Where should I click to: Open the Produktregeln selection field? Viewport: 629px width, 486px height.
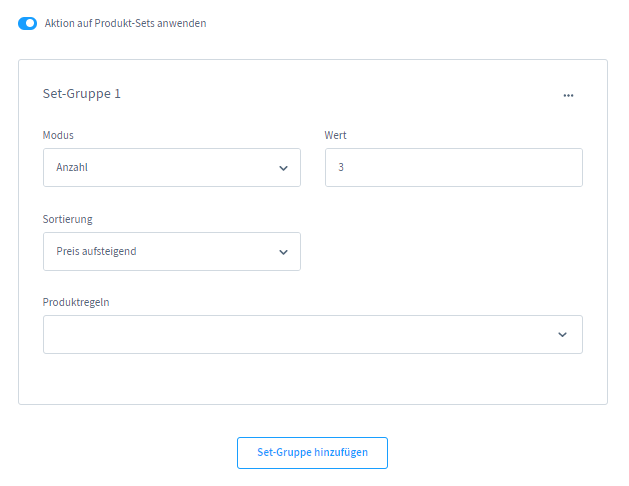click(x=300, y=334)
